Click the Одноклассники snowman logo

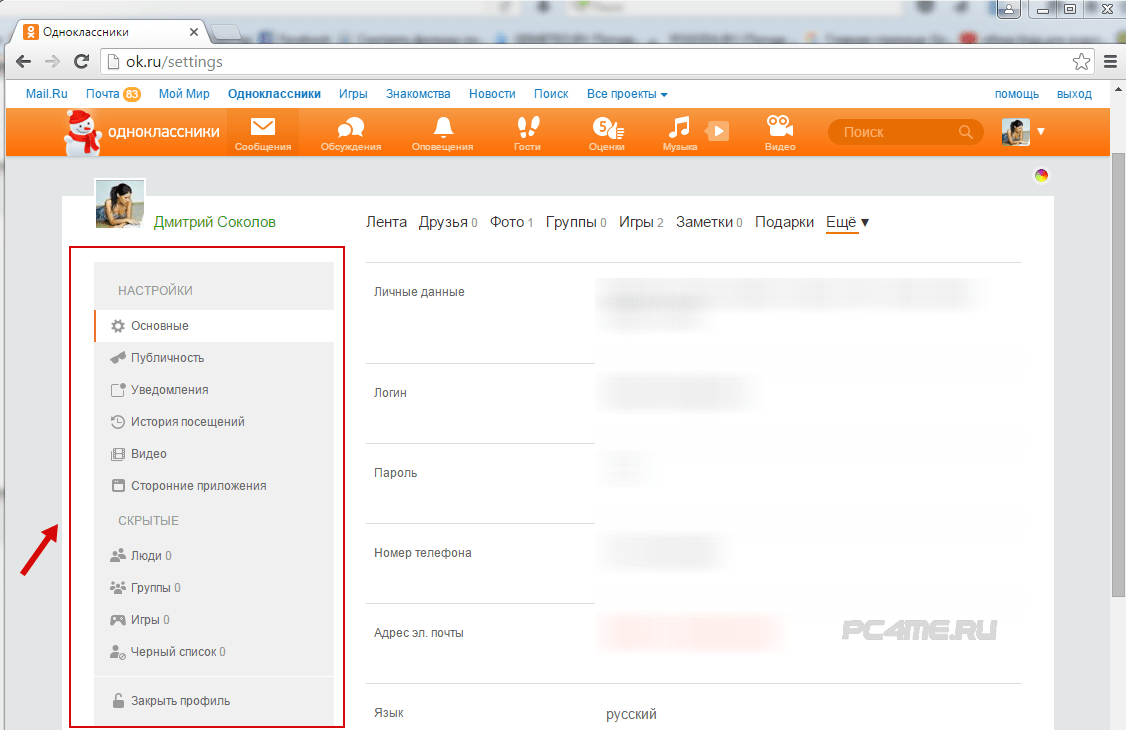pos(84,132)
